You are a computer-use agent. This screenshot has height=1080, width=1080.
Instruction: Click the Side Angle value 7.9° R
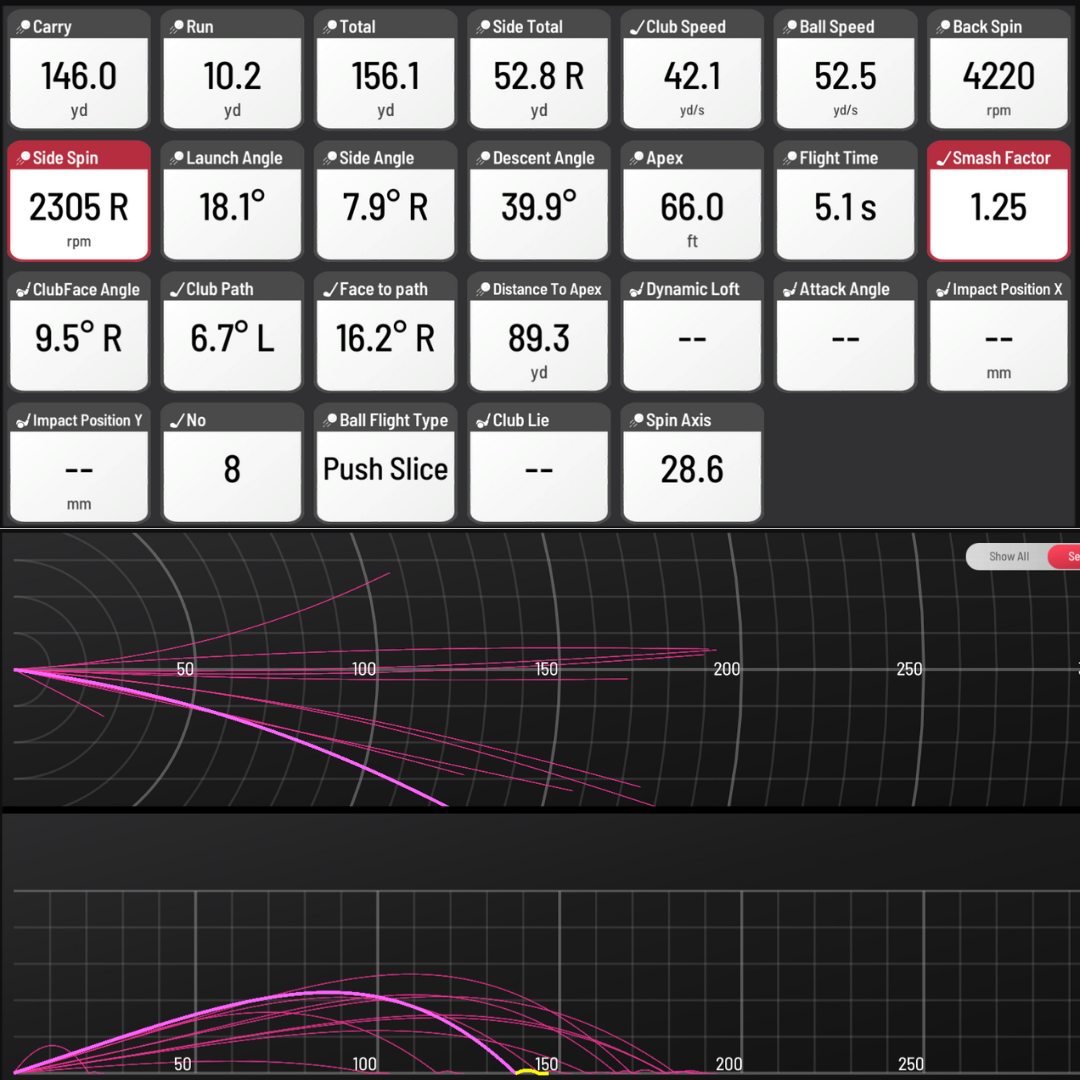tap(386, 206)
